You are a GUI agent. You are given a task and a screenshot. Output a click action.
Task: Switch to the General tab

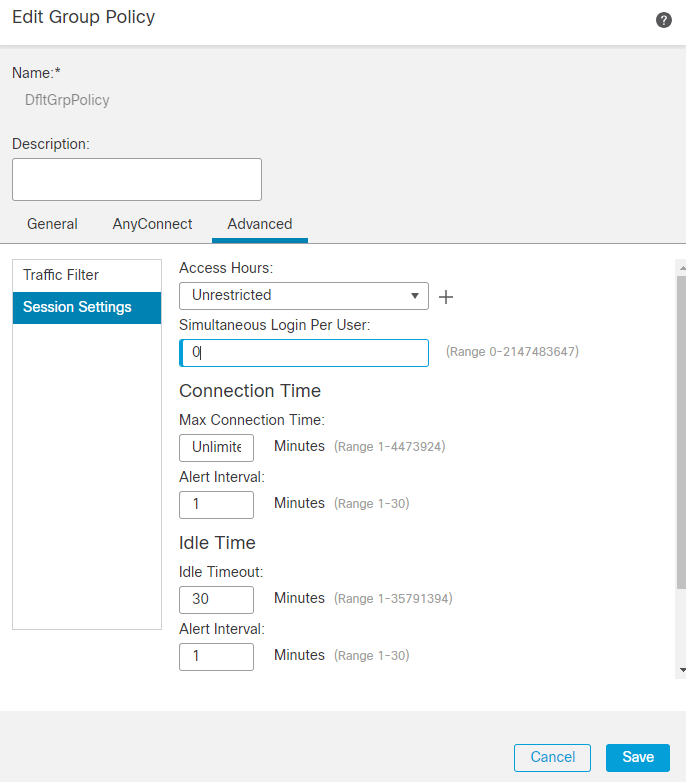[x=52, y=224]
